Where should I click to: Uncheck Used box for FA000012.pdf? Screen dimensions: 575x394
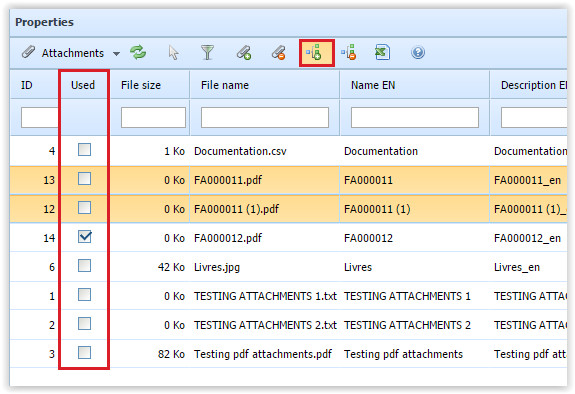pyautogui.click(x=84, y=237)
